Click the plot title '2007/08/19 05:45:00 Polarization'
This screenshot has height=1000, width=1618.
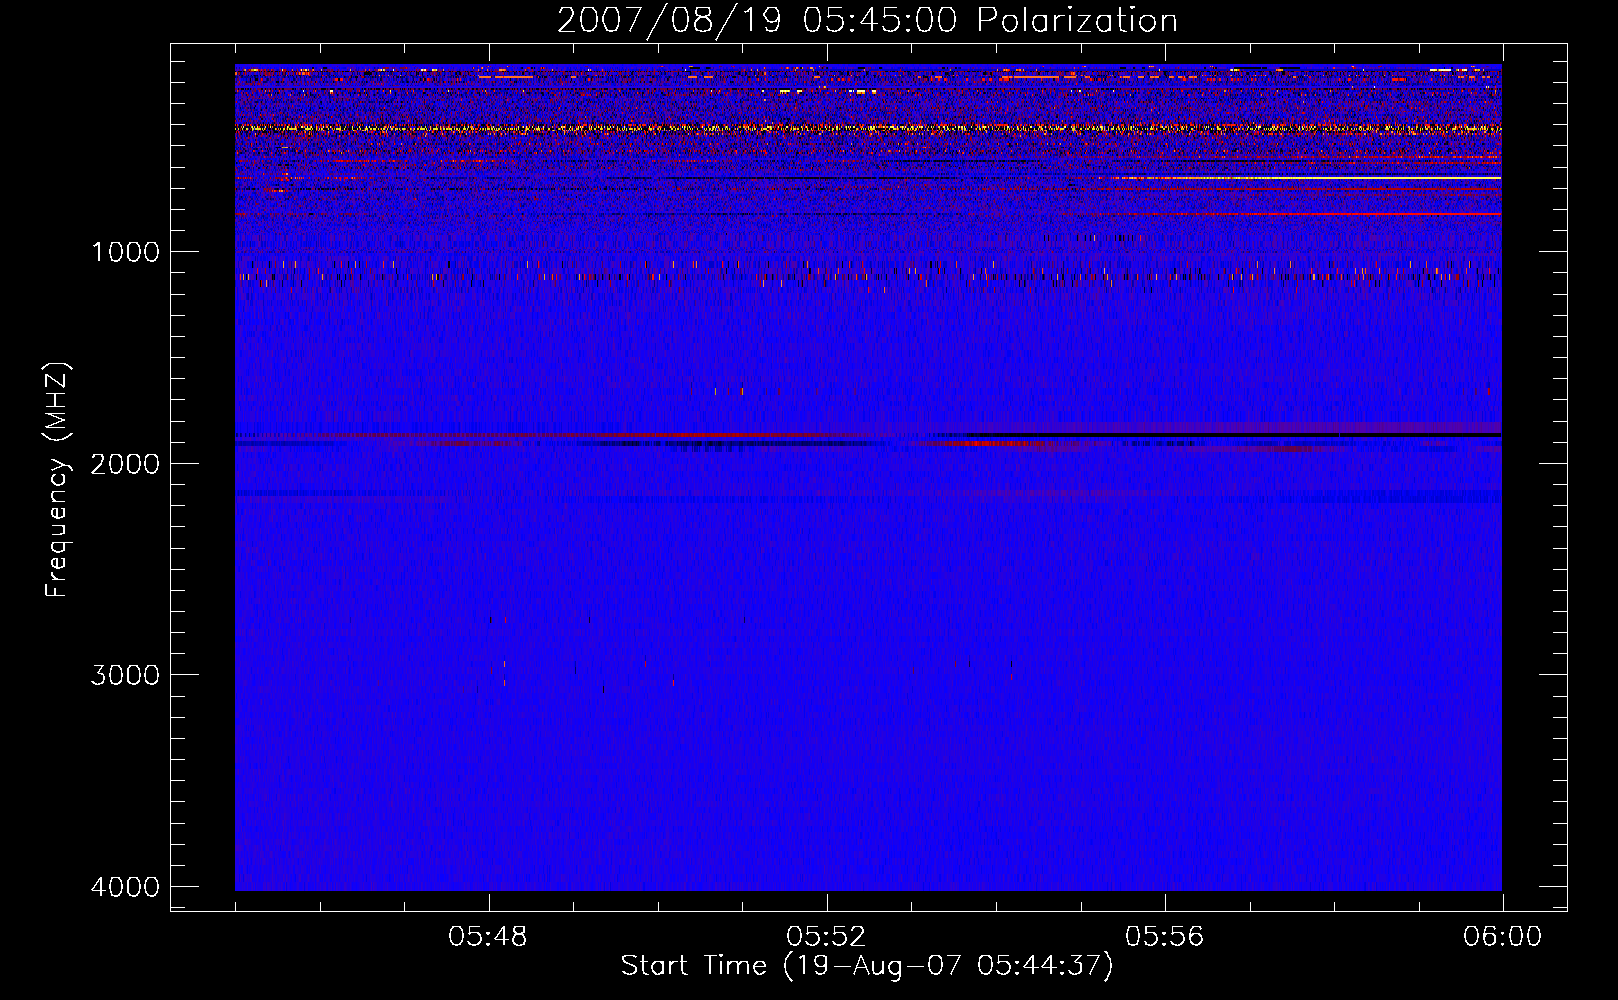pyautogui.click(x=867, y=21)
